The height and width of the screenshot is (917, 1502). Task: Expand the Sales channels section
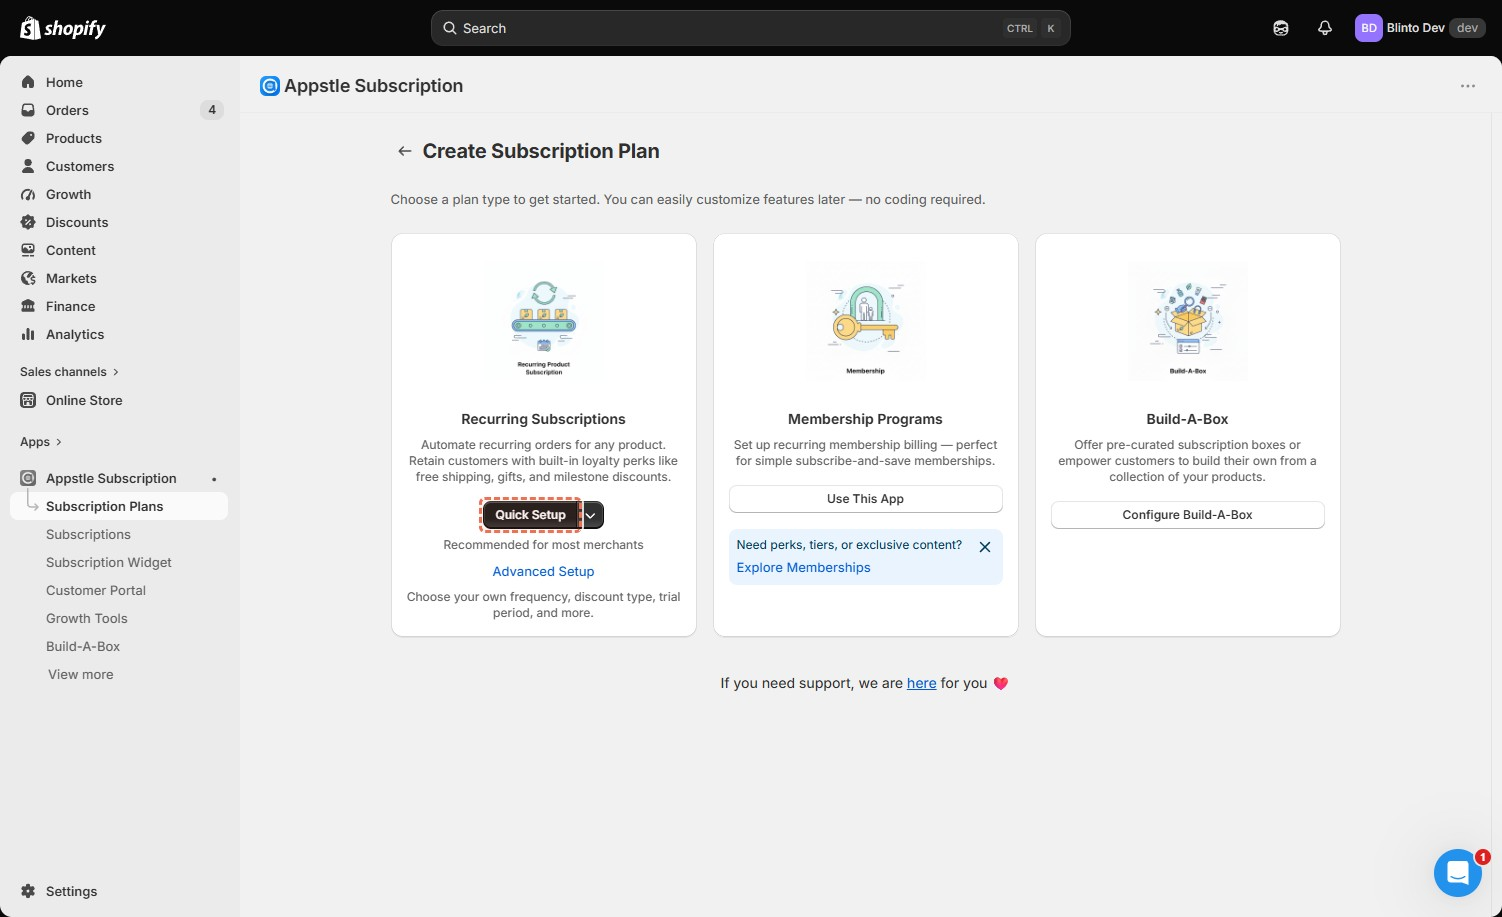click(70, 372)
